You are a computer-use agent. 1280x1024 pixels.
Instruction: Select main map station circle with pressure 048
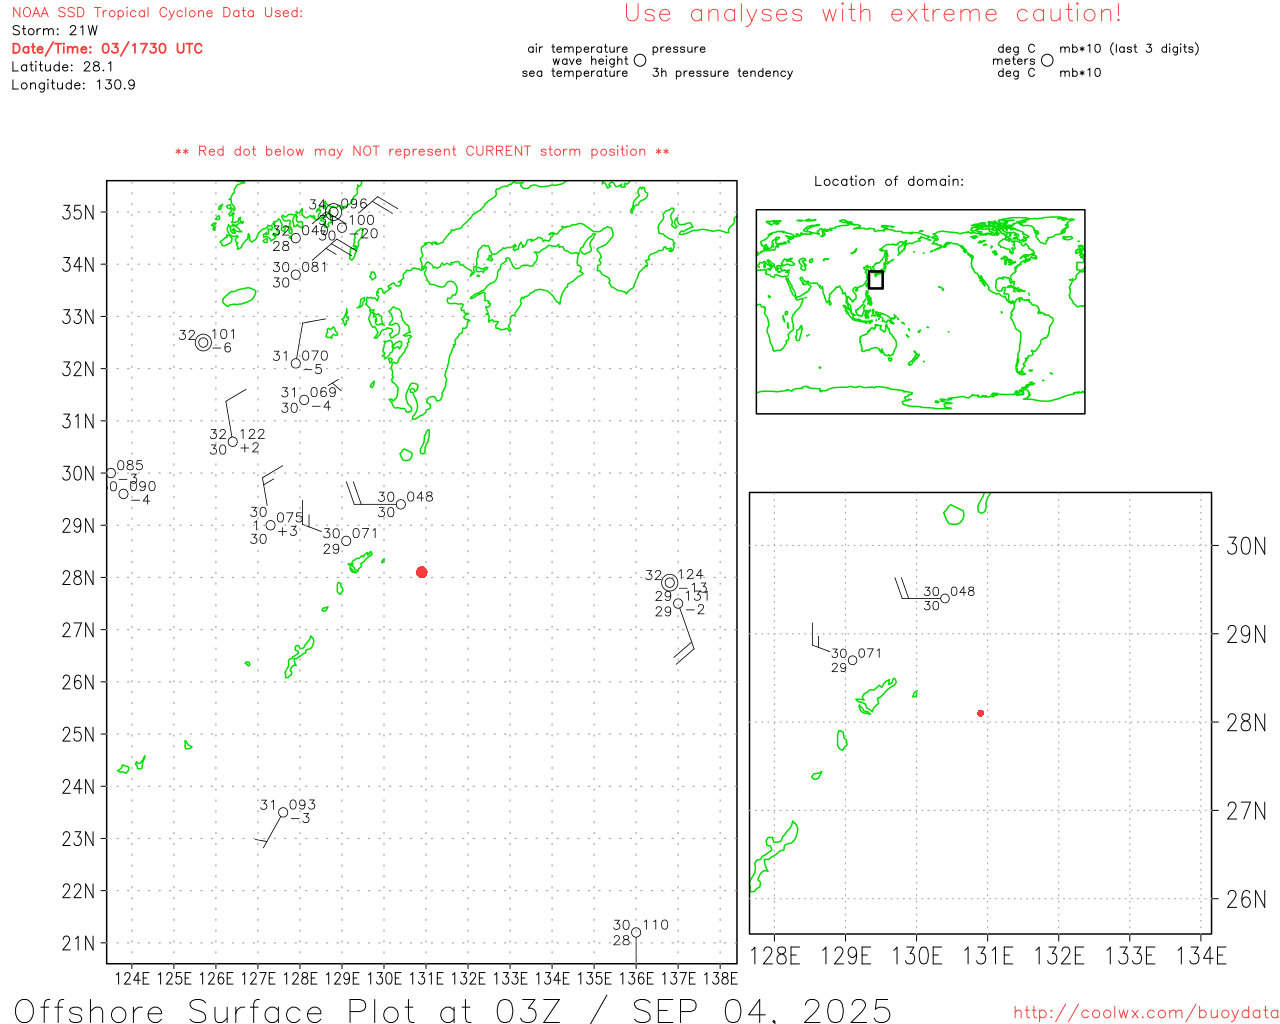coord(401,504)
